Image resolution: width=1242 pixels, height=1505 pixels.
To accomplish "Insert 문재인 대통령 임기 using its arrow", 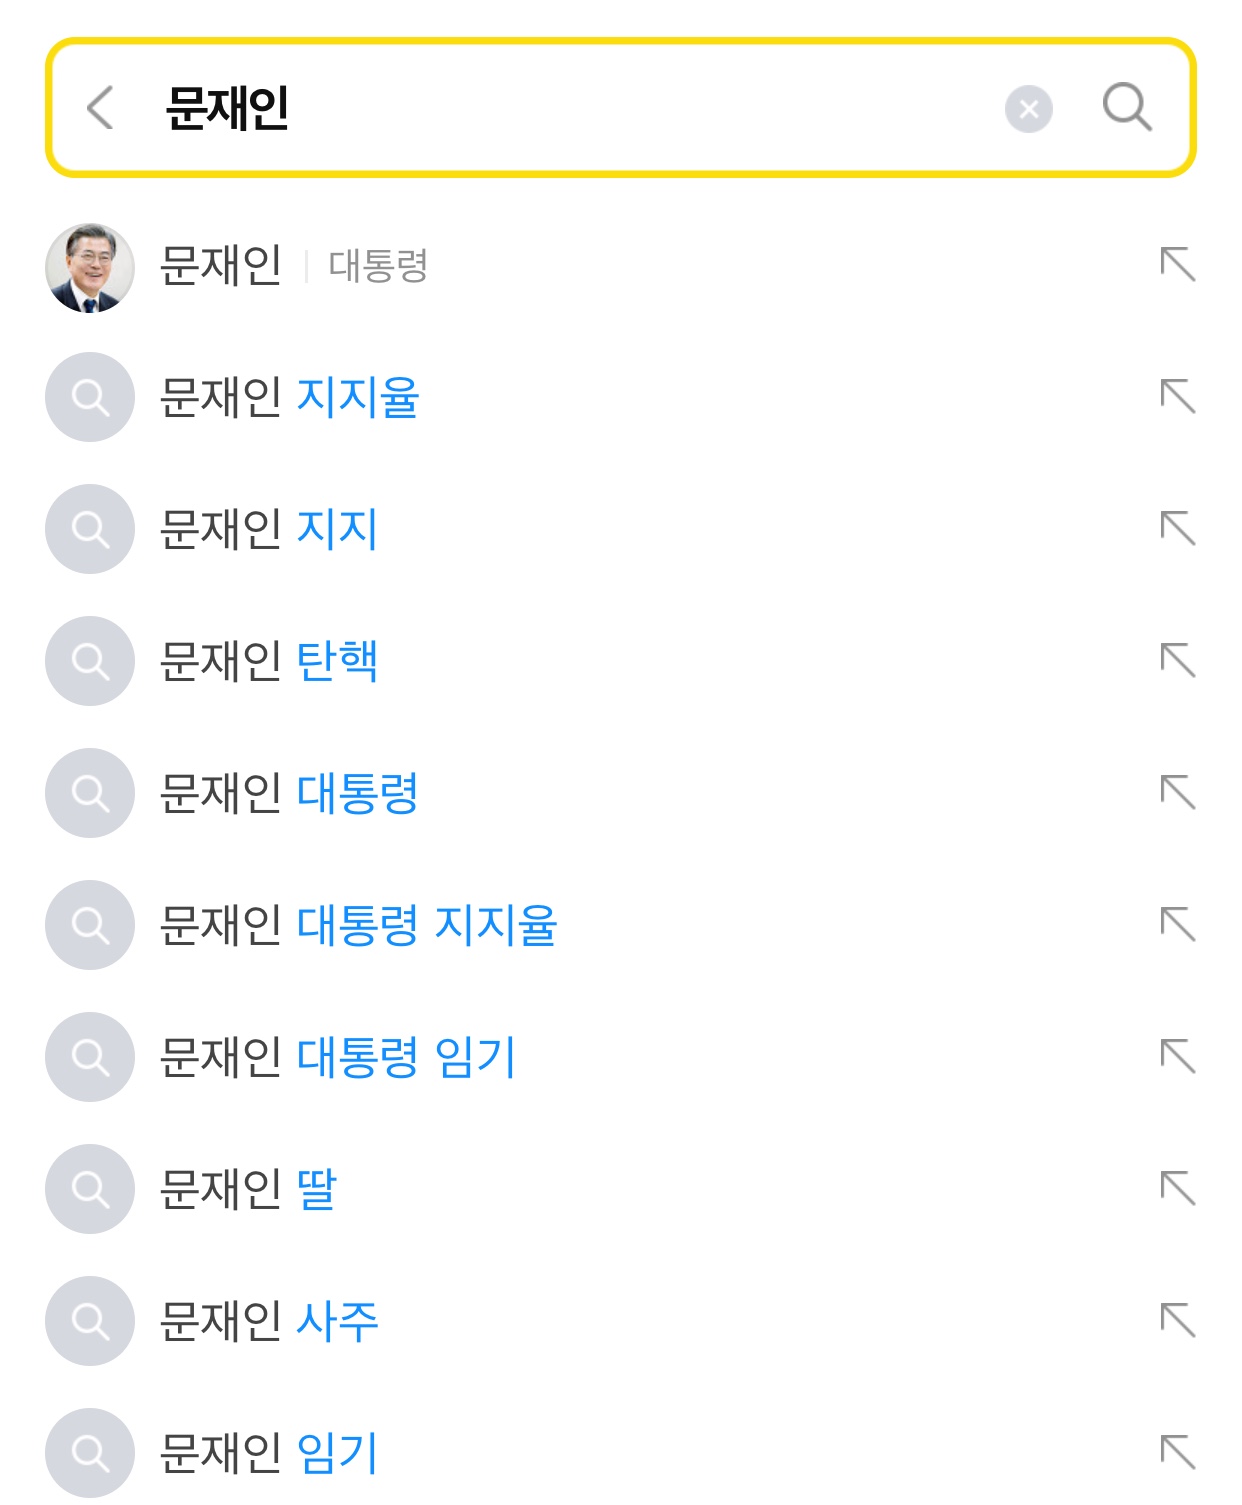I will coord(1177,1057).
